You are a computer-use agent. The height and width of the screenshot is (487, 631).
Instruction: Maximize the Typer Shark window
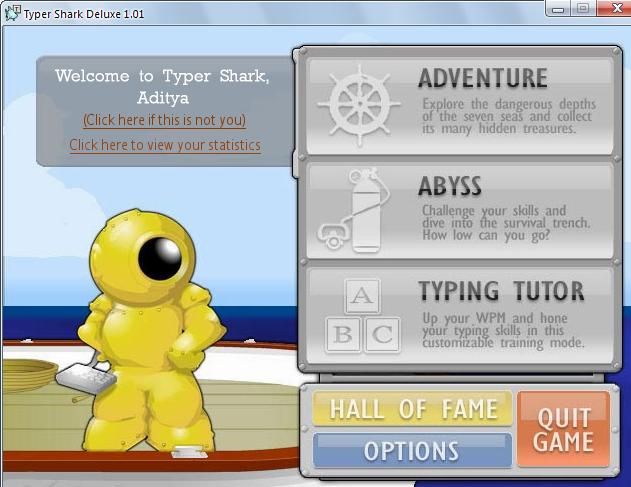pos(583,8)
